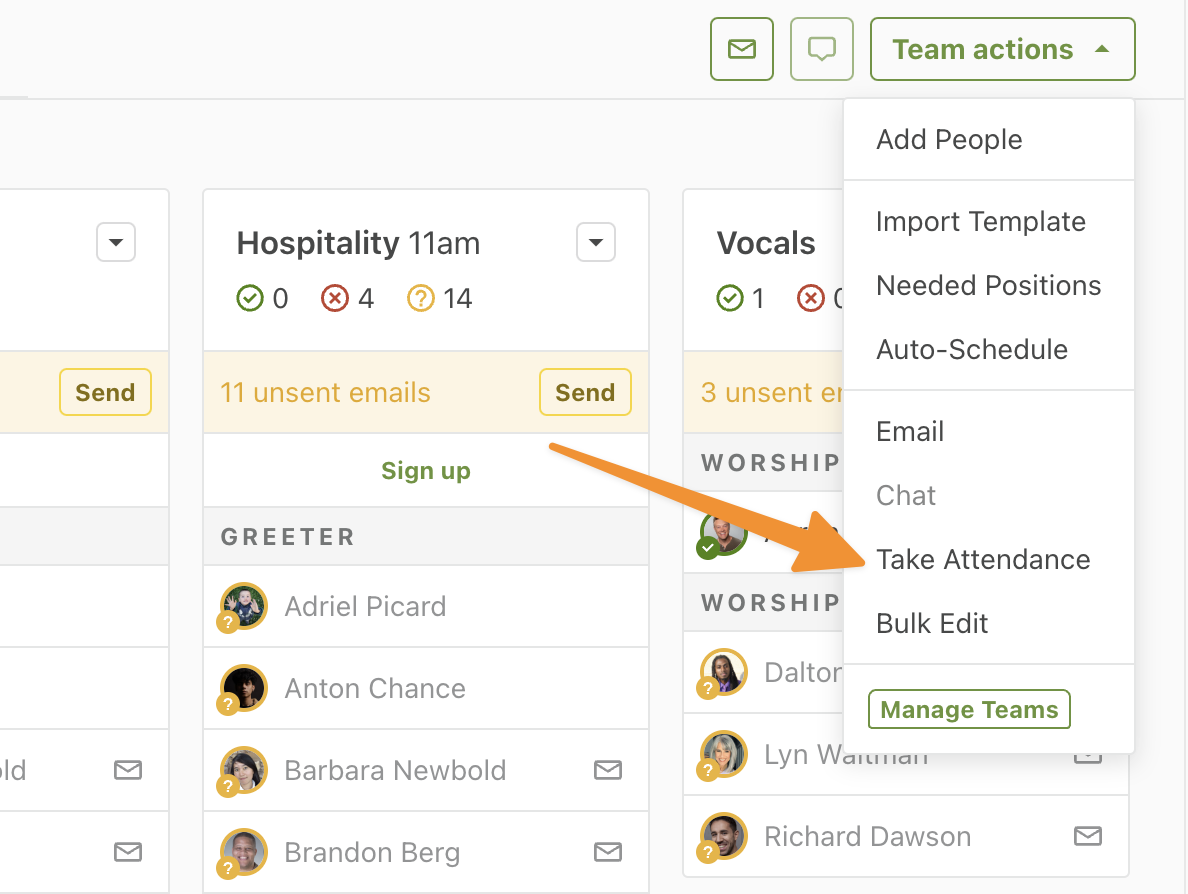This screenshot has width=1188, height=894.
Task: Click the 11 unsent emails notice text
Action: tap(325, 392)
